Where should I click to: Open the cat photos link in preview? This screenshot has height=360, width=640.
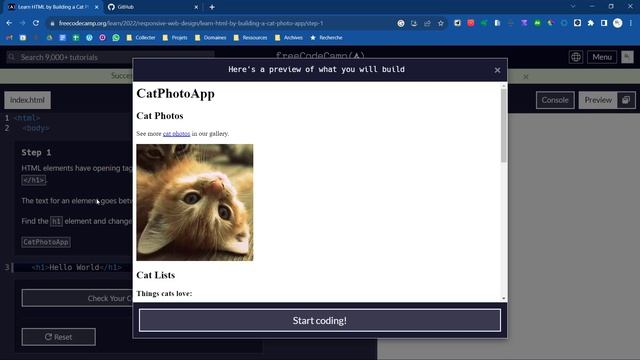coord(176,133)
